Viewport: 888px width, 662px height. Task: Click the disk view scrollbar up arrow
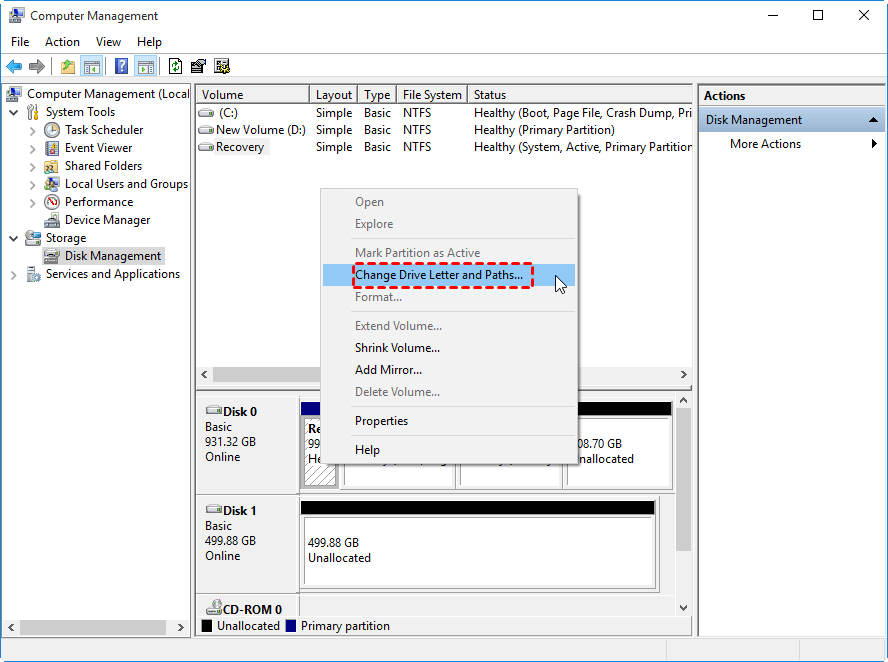coord(684,400)
